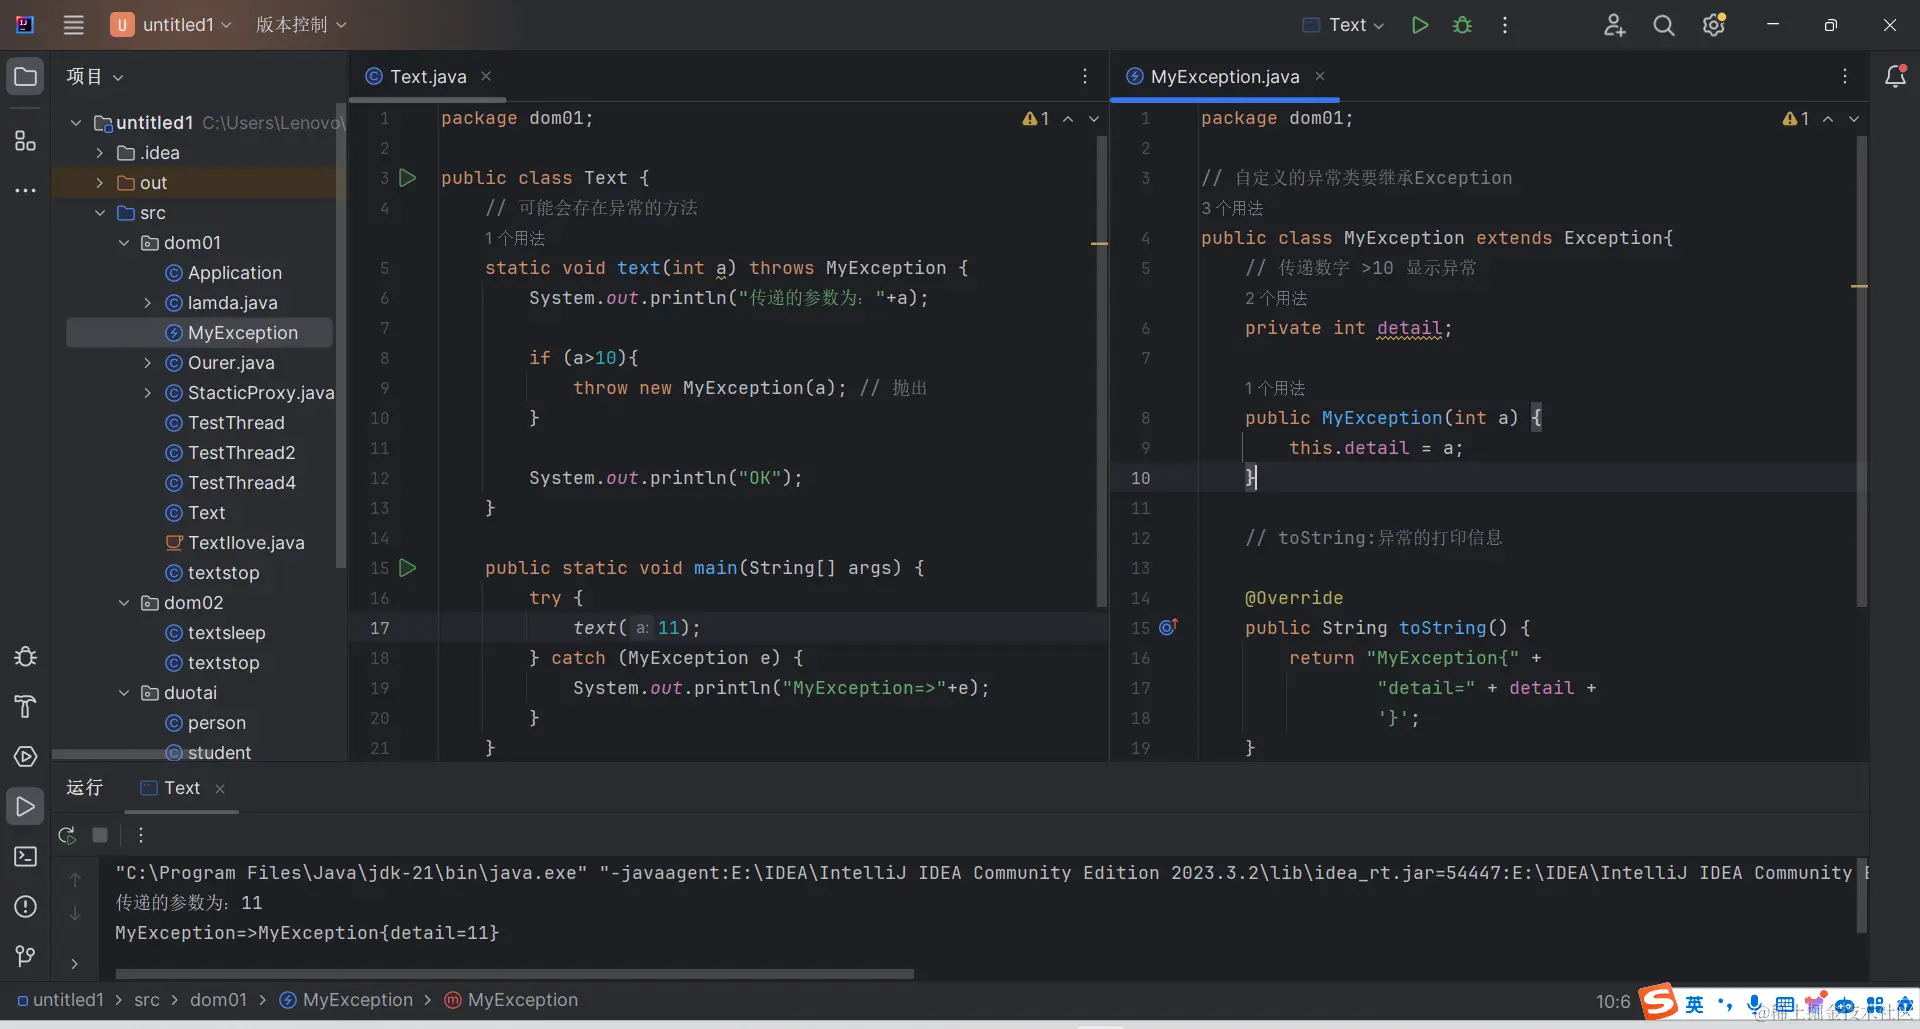Expand the out folder
Viewport: 1920px width, 1029px height.
(x=100, y=183)
